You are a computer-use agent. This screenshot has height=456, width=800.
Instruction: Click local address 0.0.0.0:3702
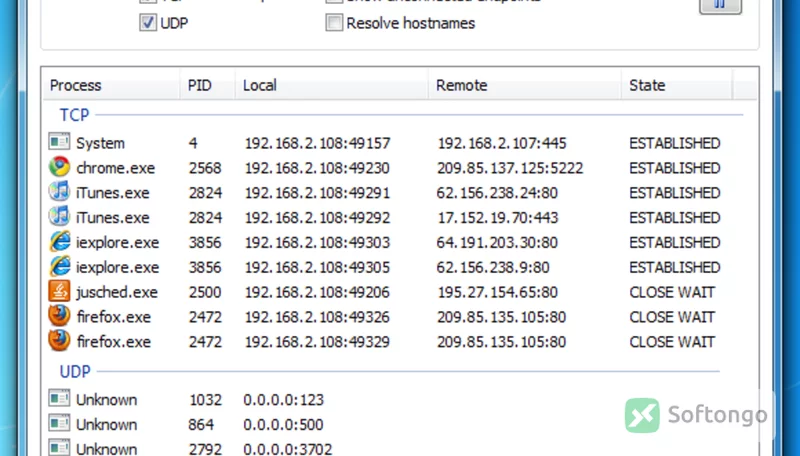click(287, 449)
